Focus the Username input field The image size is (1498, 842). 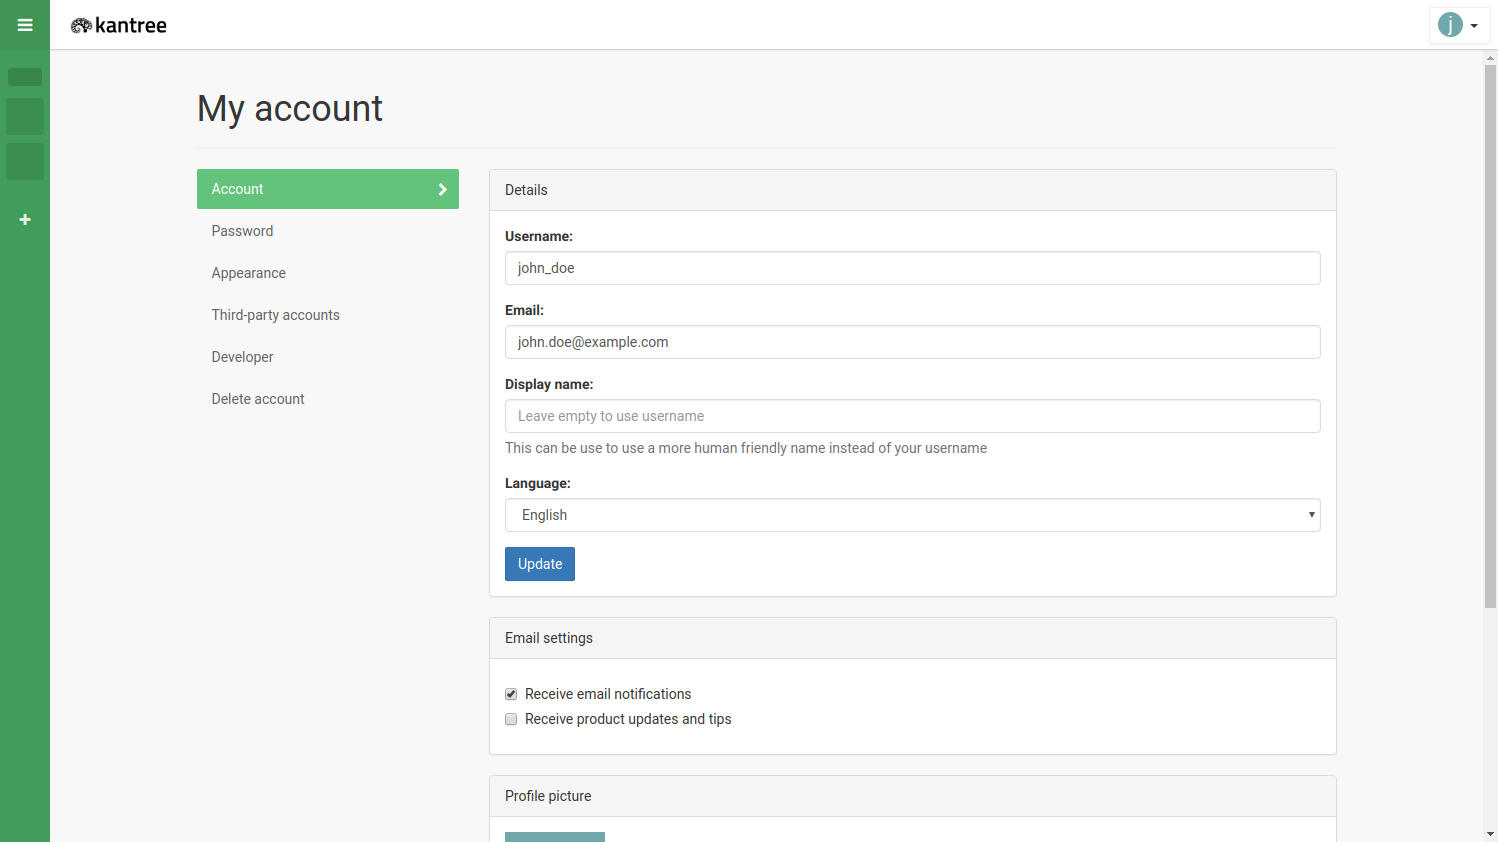tap(912, 268)
